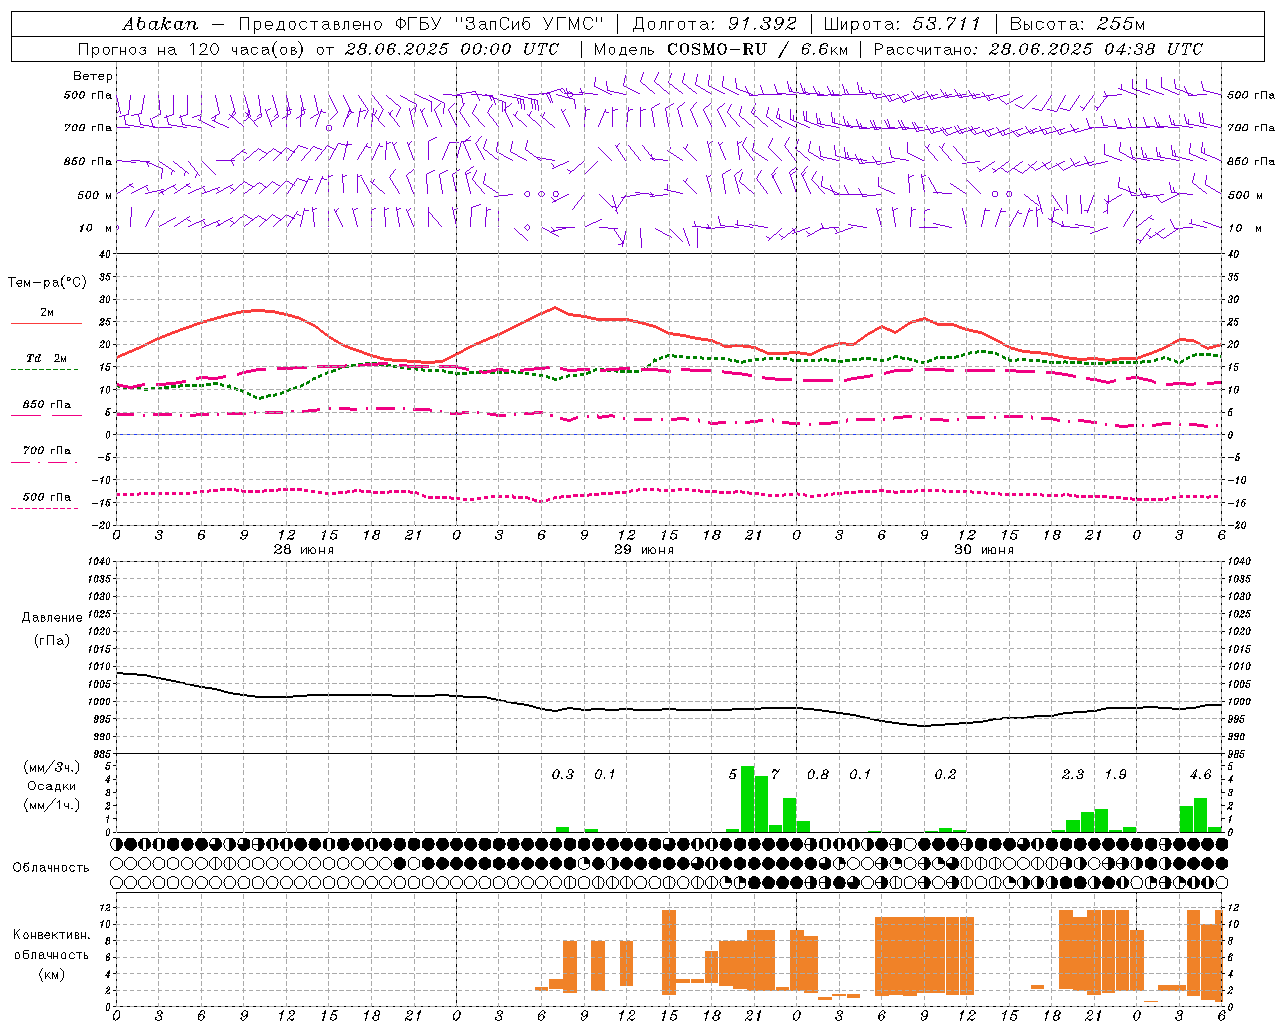Click the "850 гПа" temperature legend entry
This screenshot has width=1280, height=1024.
pos(46,404)
